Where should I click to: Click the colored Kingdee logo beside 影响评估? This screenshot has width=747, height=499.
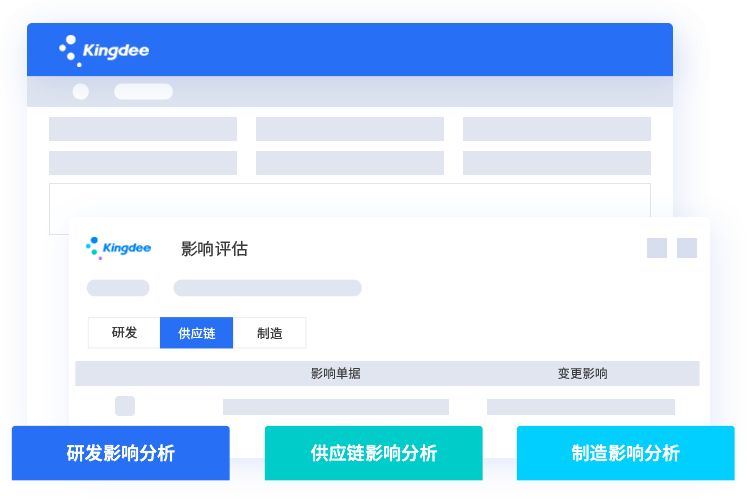118,247
